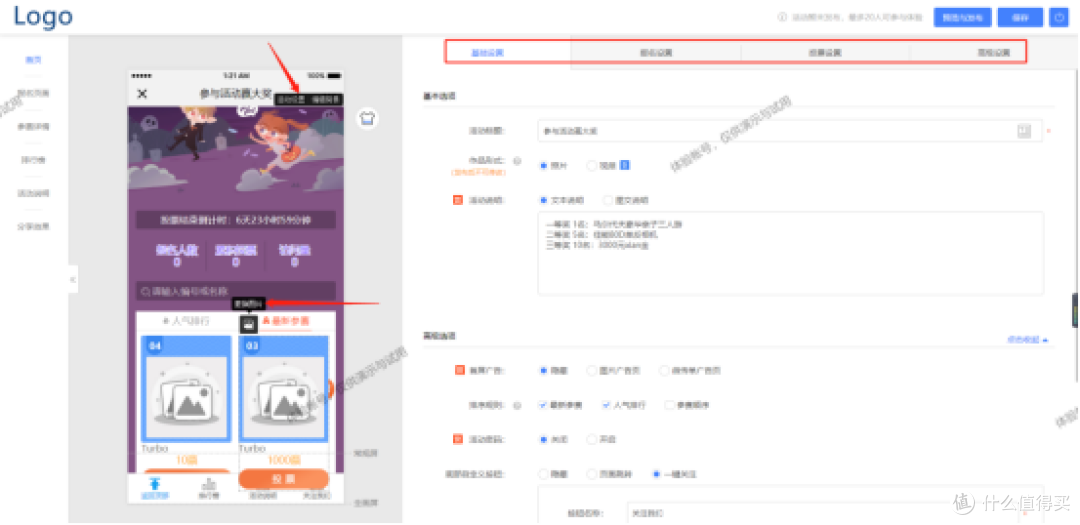The width and height of the screenshot is (1080, 525).
Task: Choose one-click follow for bottom custom button
Action: [656, 474]
